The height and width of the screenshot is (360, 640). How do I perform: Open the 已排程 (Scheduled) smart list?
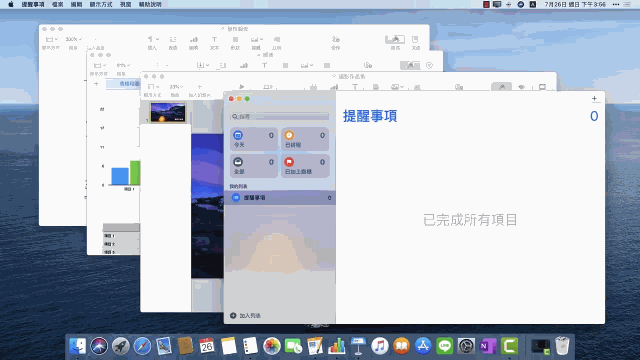coord(305,139)
